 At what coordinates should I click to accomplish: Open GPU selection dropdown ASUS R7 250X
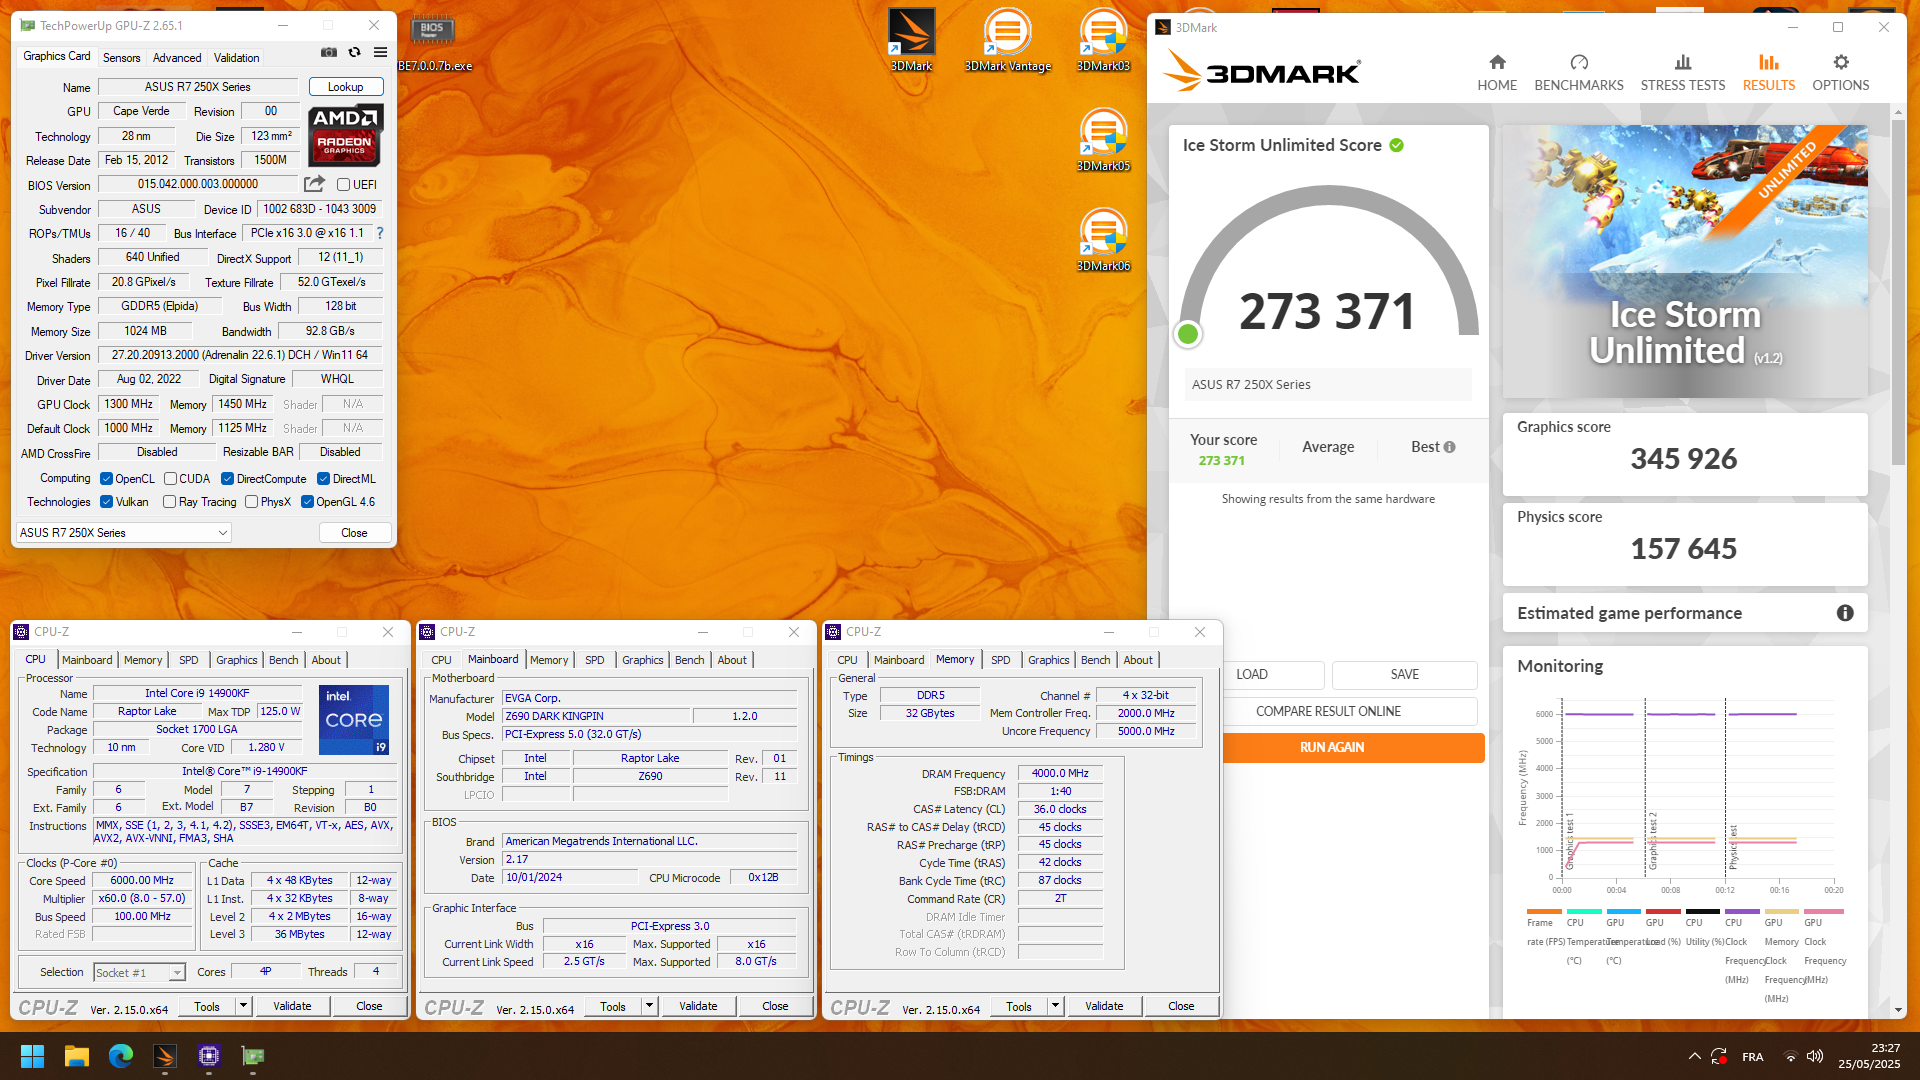pyautogui.click(x=124, y=533)
